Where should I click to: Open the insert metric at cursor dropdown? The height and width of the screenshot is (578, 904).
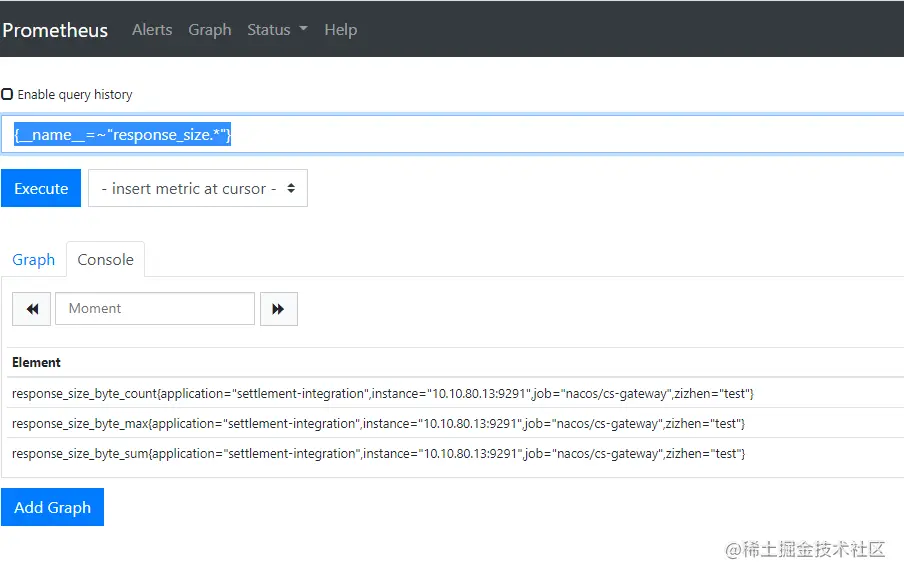197,188
